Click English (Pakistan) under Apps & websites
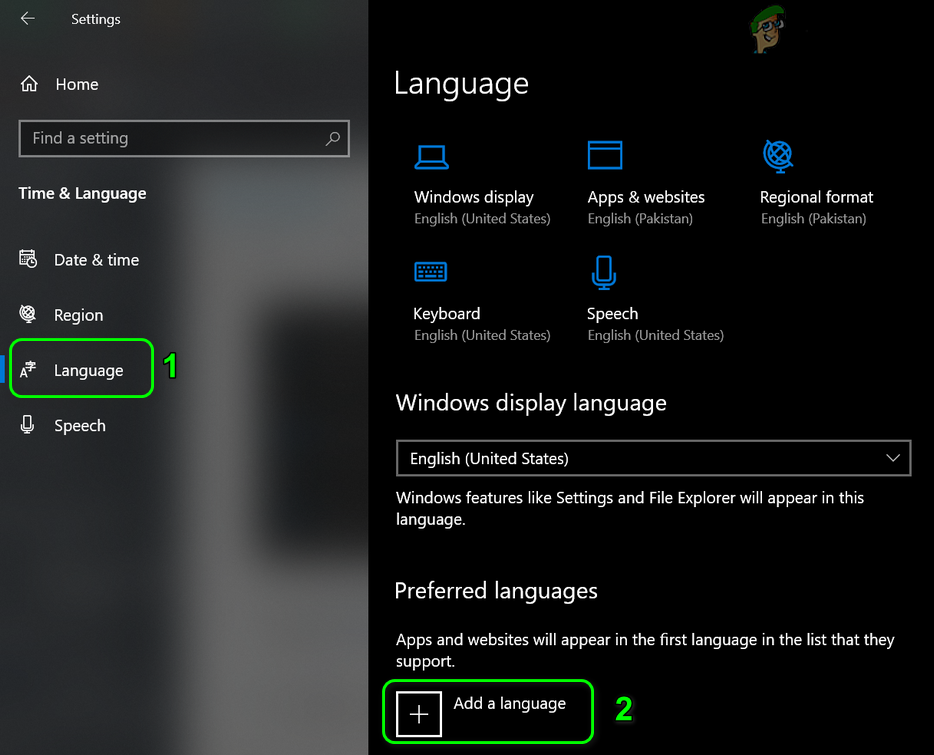 coord(640,219)
